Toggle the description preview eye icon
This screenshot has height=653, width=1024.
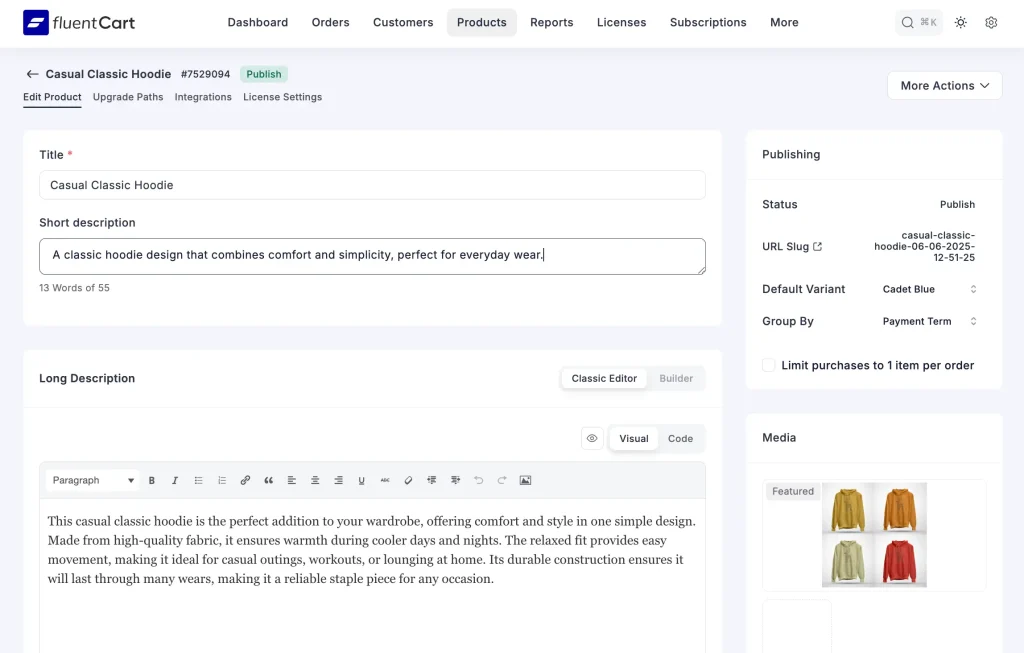591,438
